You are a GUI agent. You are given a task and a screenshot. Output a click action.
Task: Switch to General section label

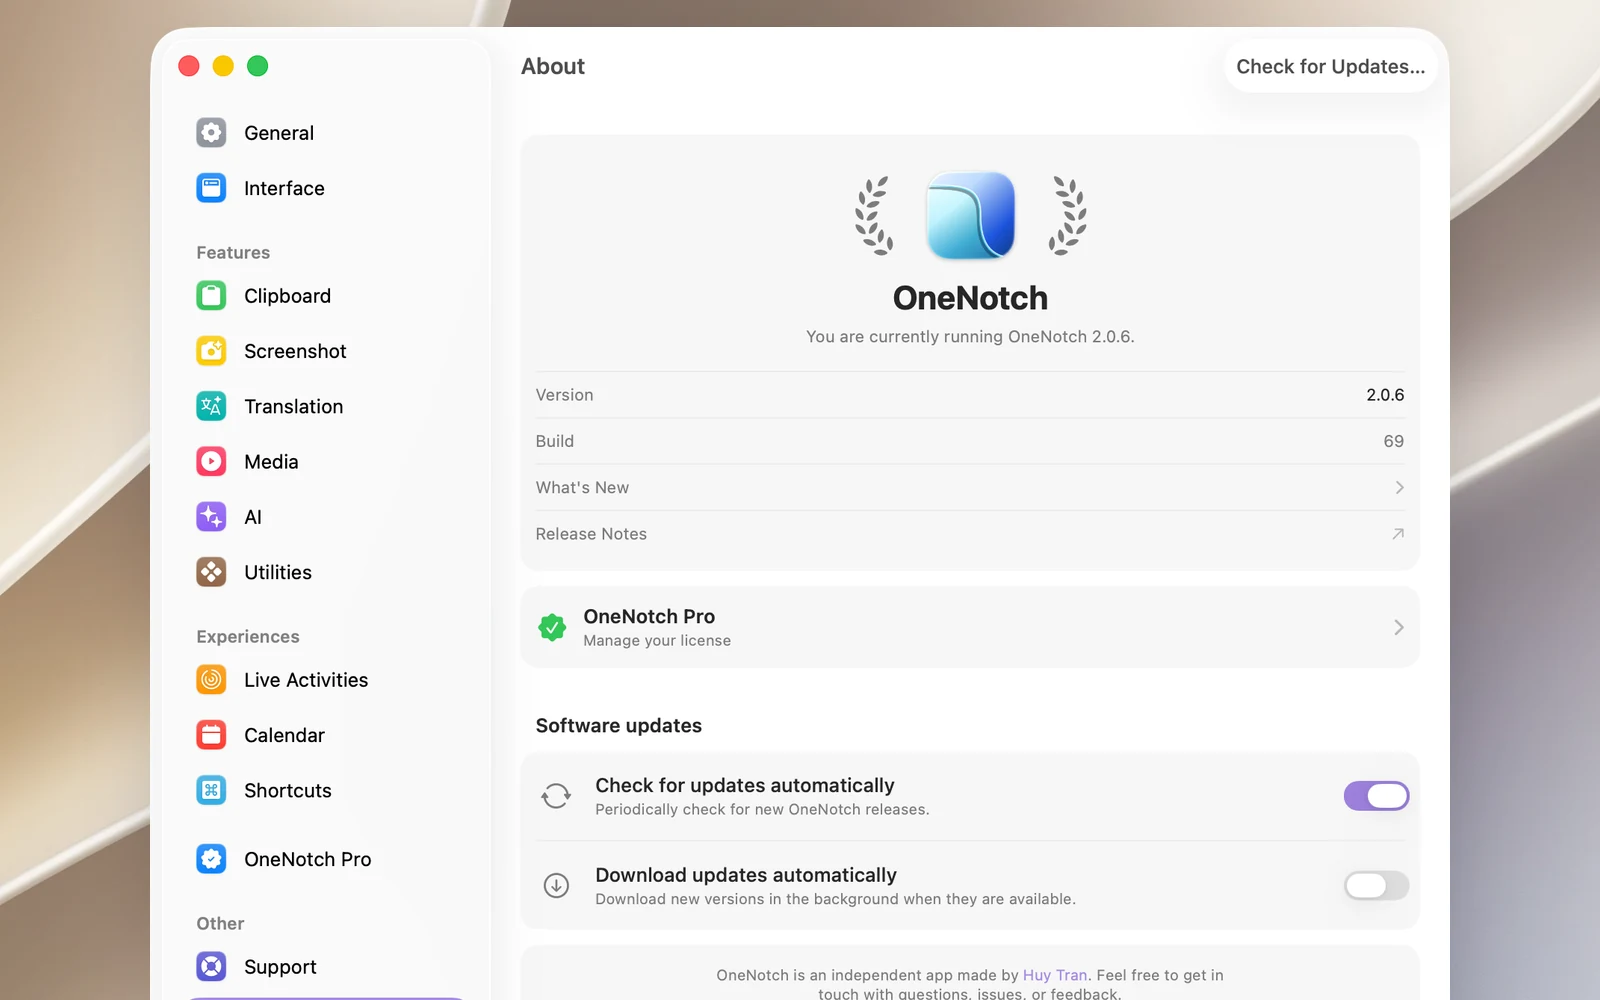click(x=279, y=133)
